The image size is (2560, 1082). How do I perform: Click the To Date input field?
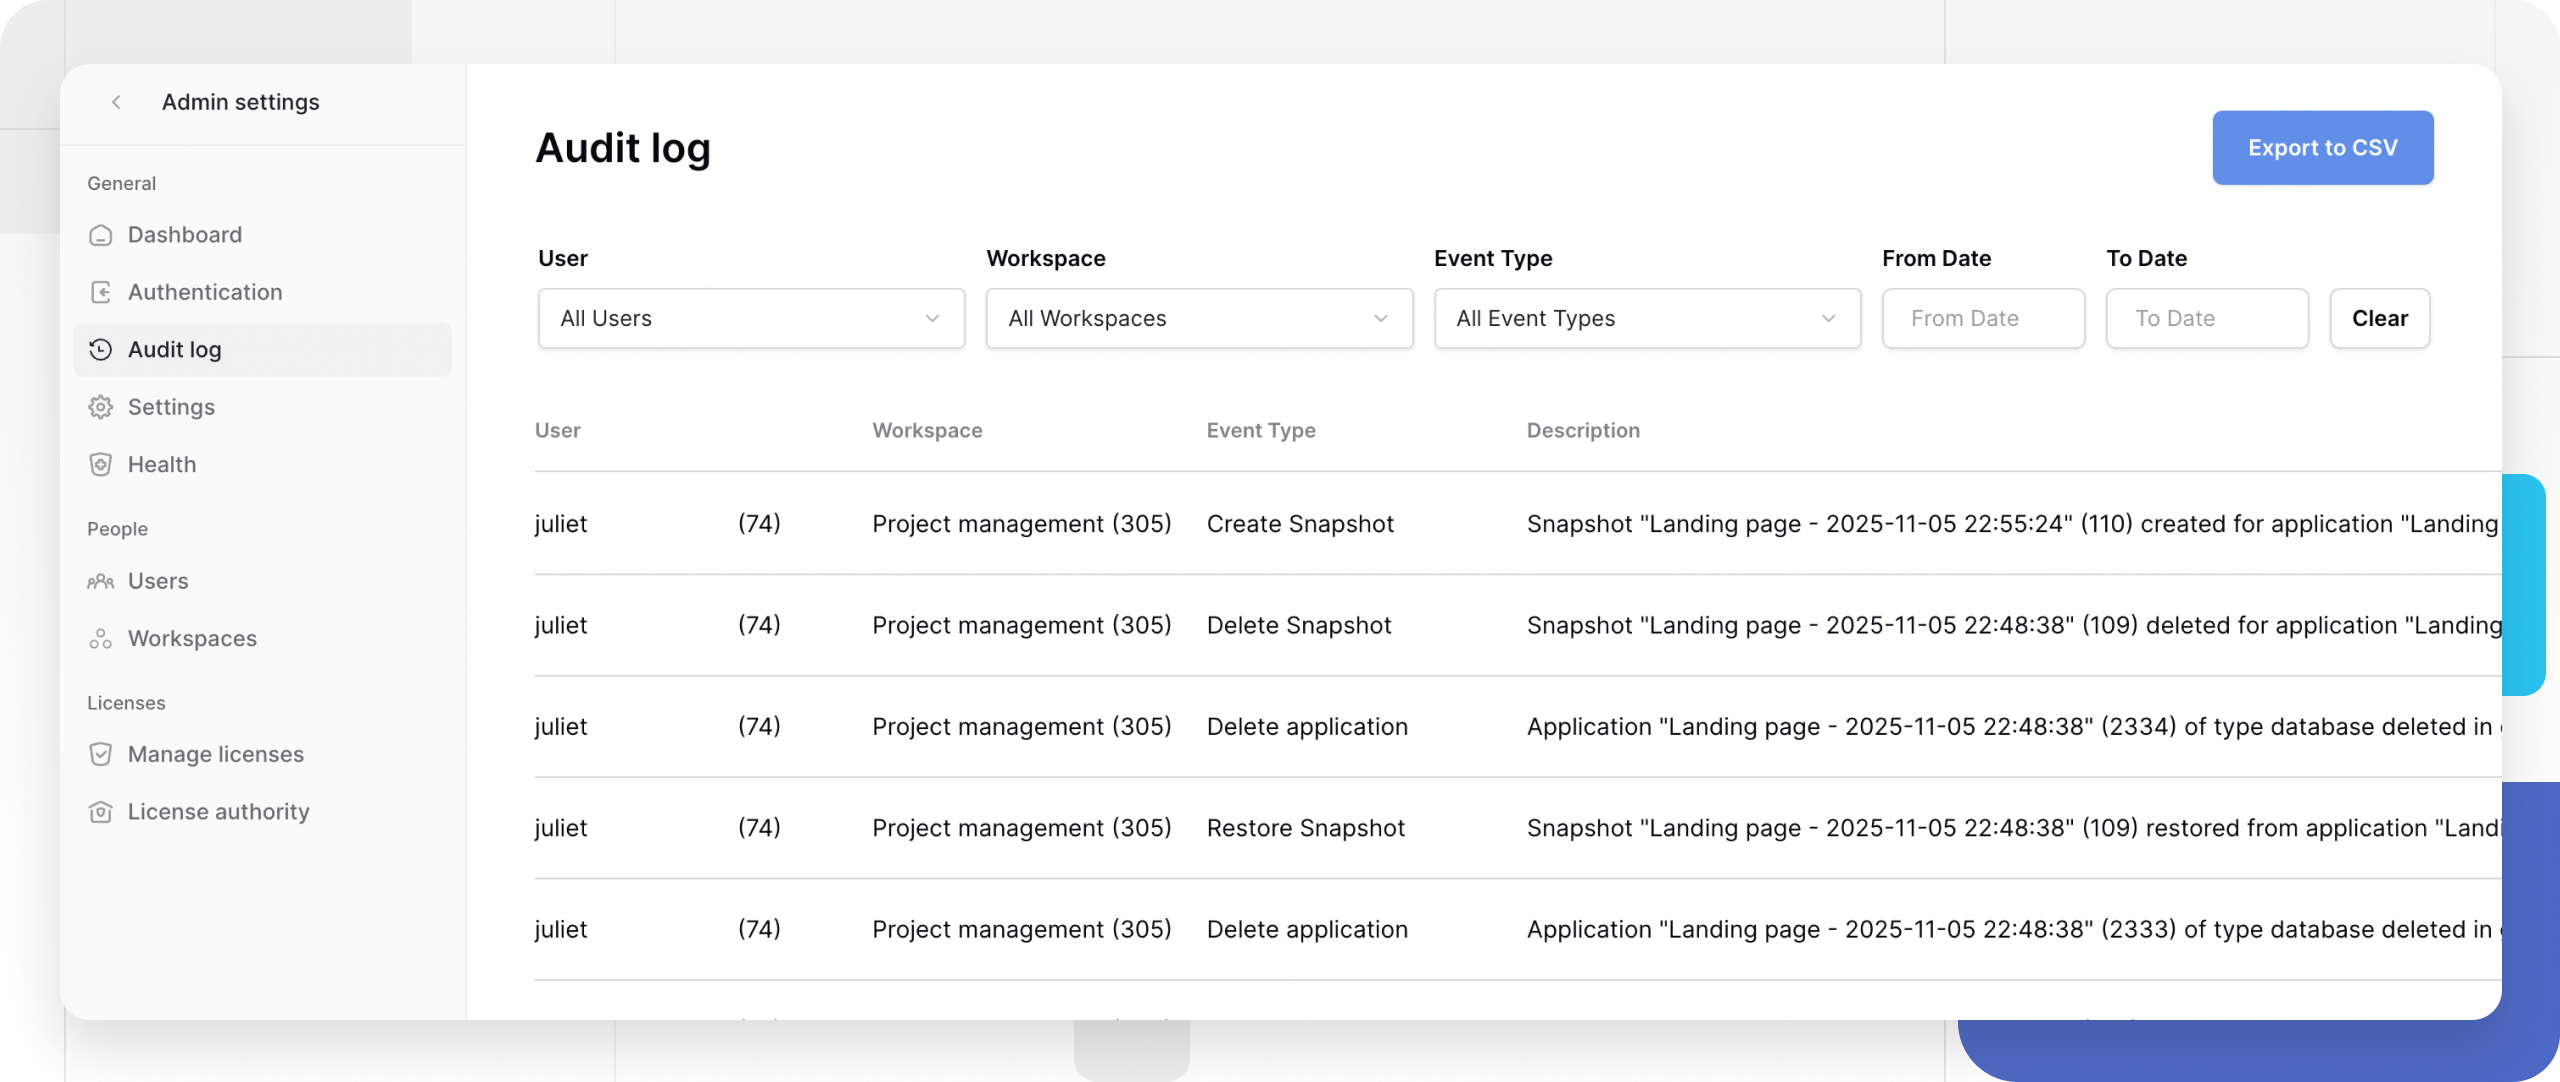tap(2207, 318)
